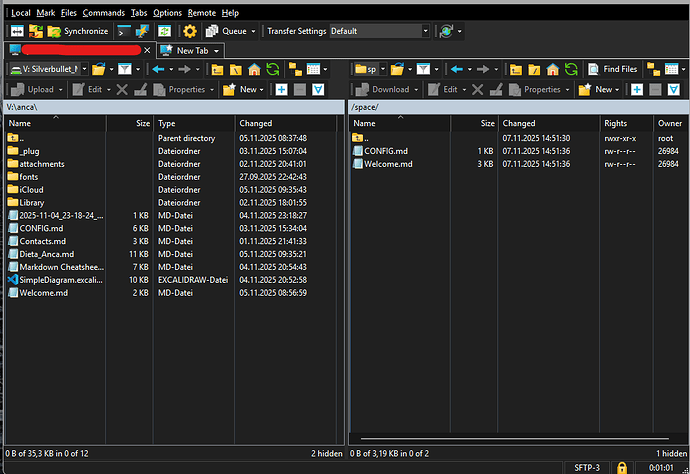Click the select all plus icon in local panel
Image resolution: width=690 pixels, height=474 pixels.
click(282, 89)
